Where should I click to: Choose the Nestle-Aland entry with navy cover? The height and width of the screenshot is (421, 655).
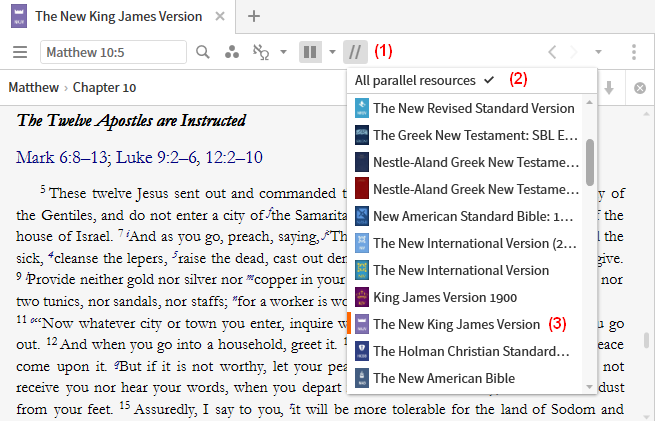coord(467,162)
